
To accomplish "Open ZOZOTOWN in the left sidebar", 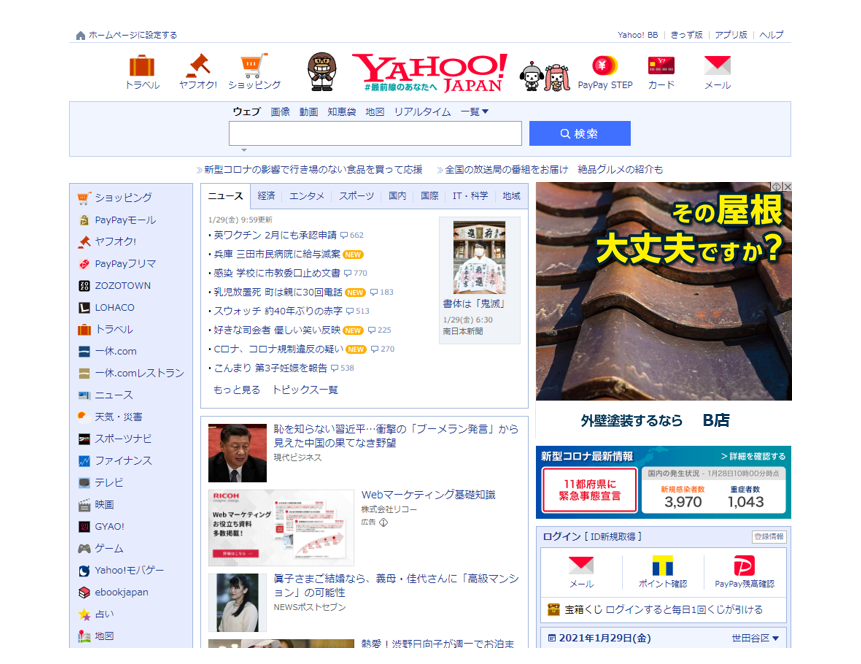I will pos(122,286).
